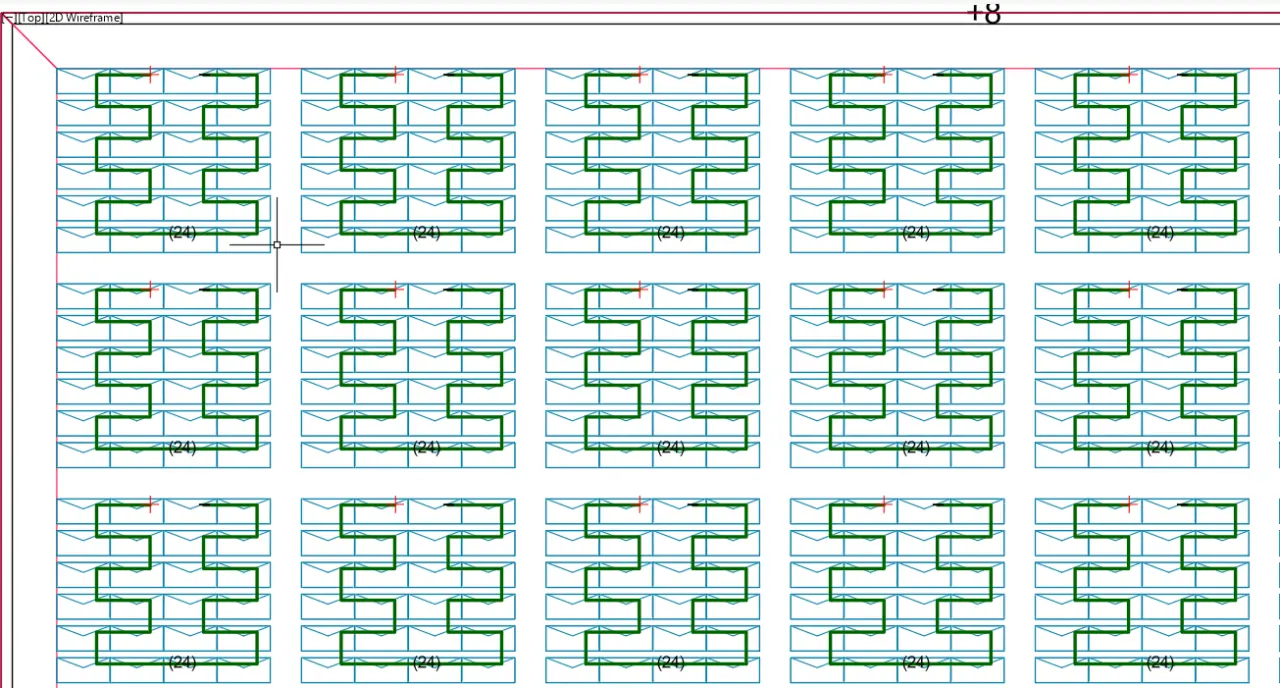Select the (24) label in the bottom-left panel block
Image resolution: width=1280 pixels, height=688 pixels.
(x=182, y=662)
